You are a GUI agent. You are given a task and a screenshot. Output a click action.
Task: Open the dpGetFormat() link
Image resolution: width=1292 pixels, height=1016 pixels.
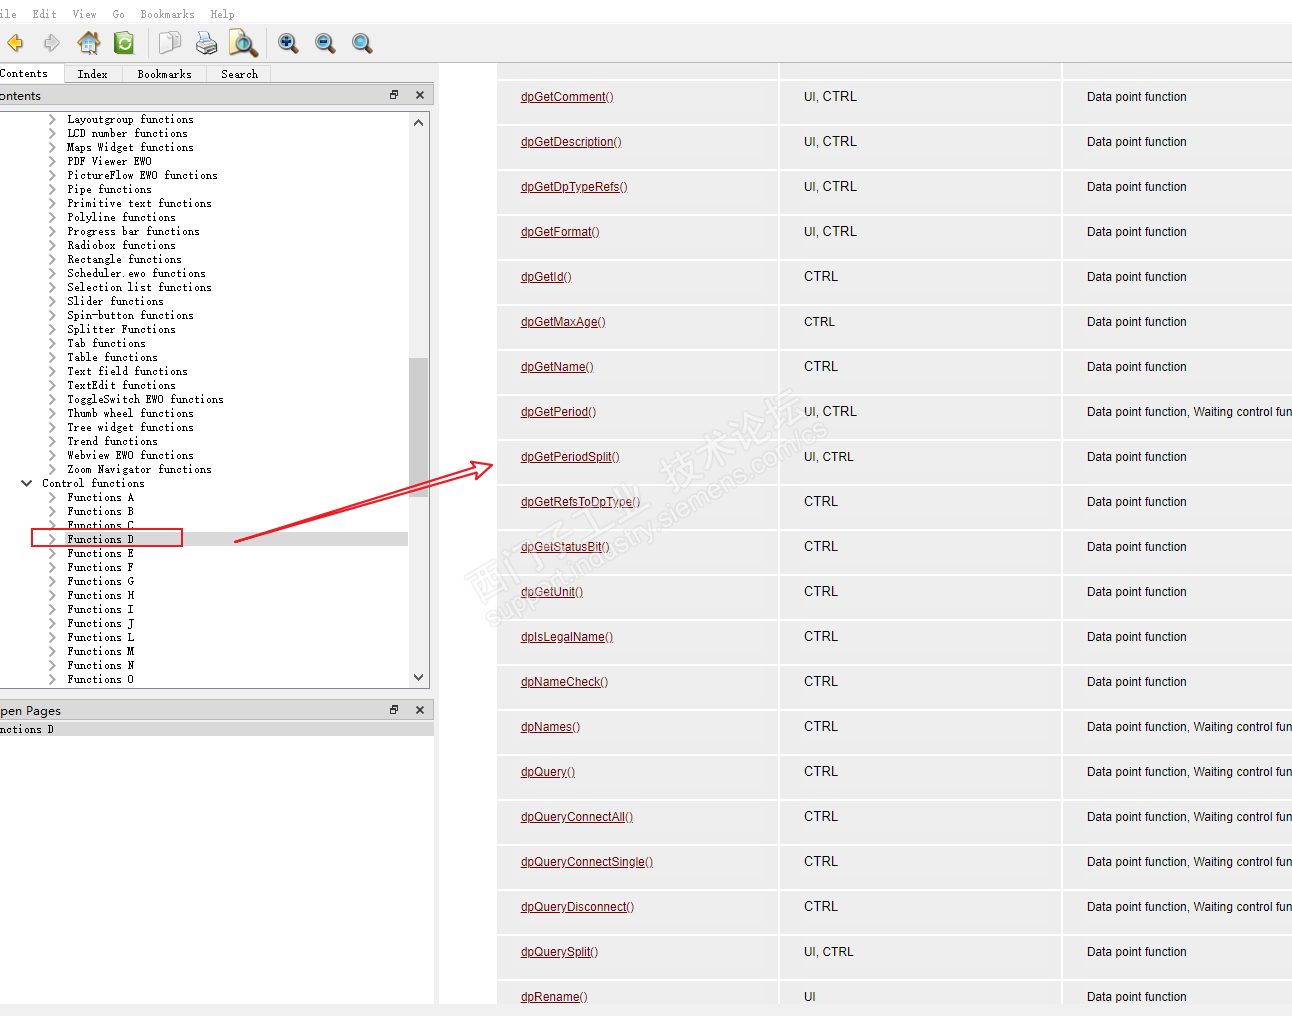coord(560,232)
